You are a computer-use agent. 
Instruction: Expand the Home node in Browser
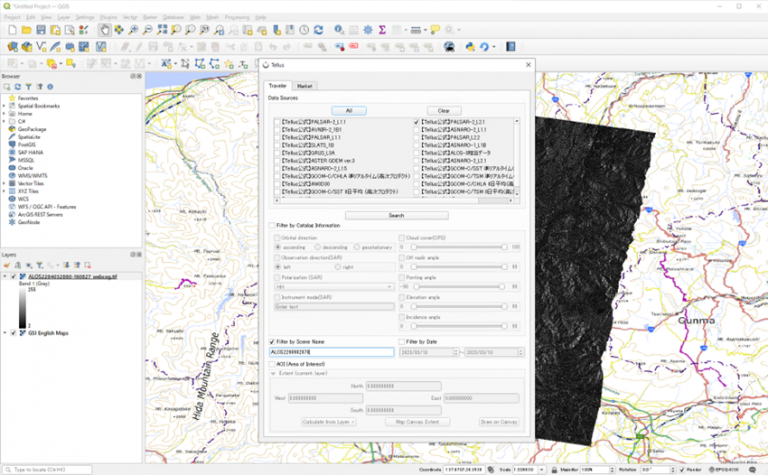pyautogui.click(x=4, y=114)
